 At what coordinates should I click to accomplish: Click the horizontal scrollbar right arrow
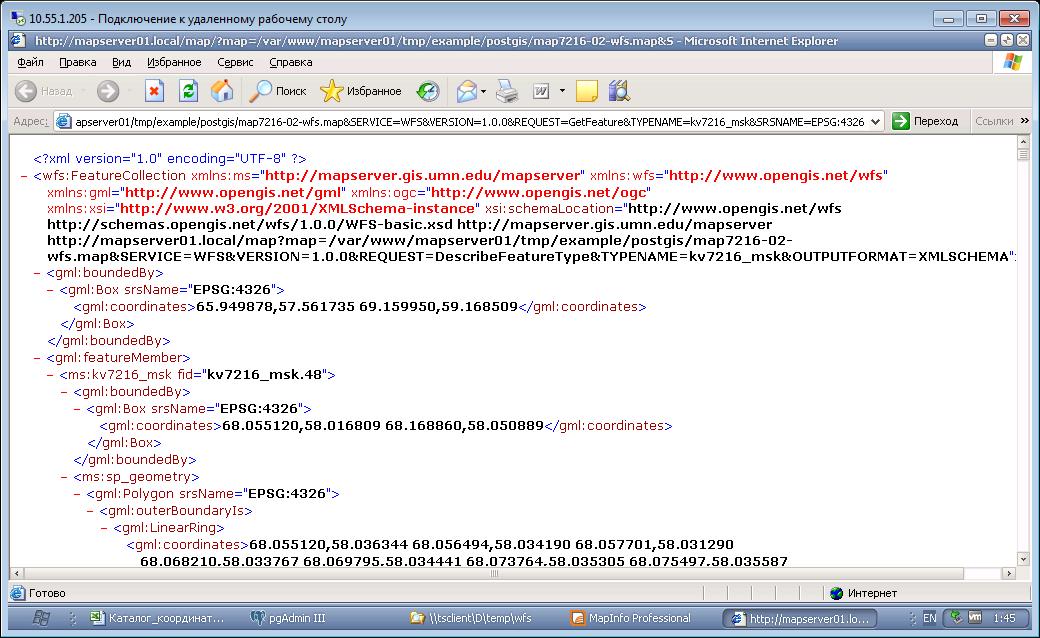click(x=1009, y=574)
